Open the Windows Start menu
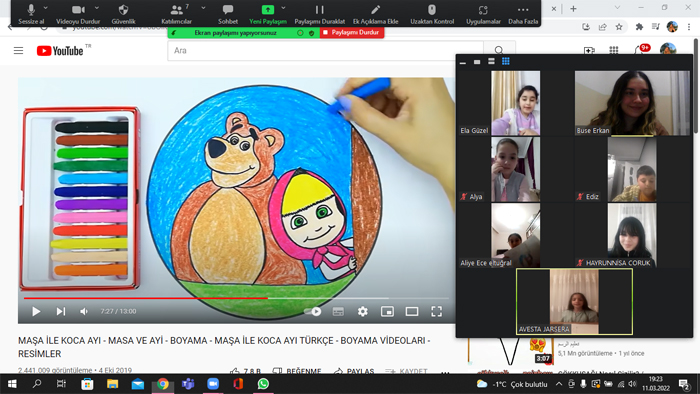Image resolution: width=700 pixels, height=394 pixels. 12,384
